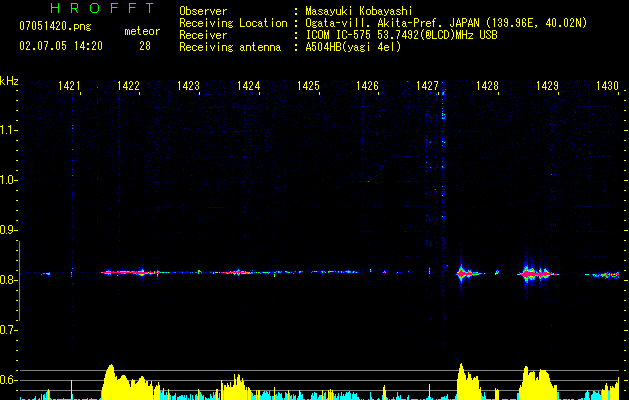This screenshot has height=400, width=629.
Task: Select antenna value A504HB(yagi 4el)
Action: click(x=353, y=47)
